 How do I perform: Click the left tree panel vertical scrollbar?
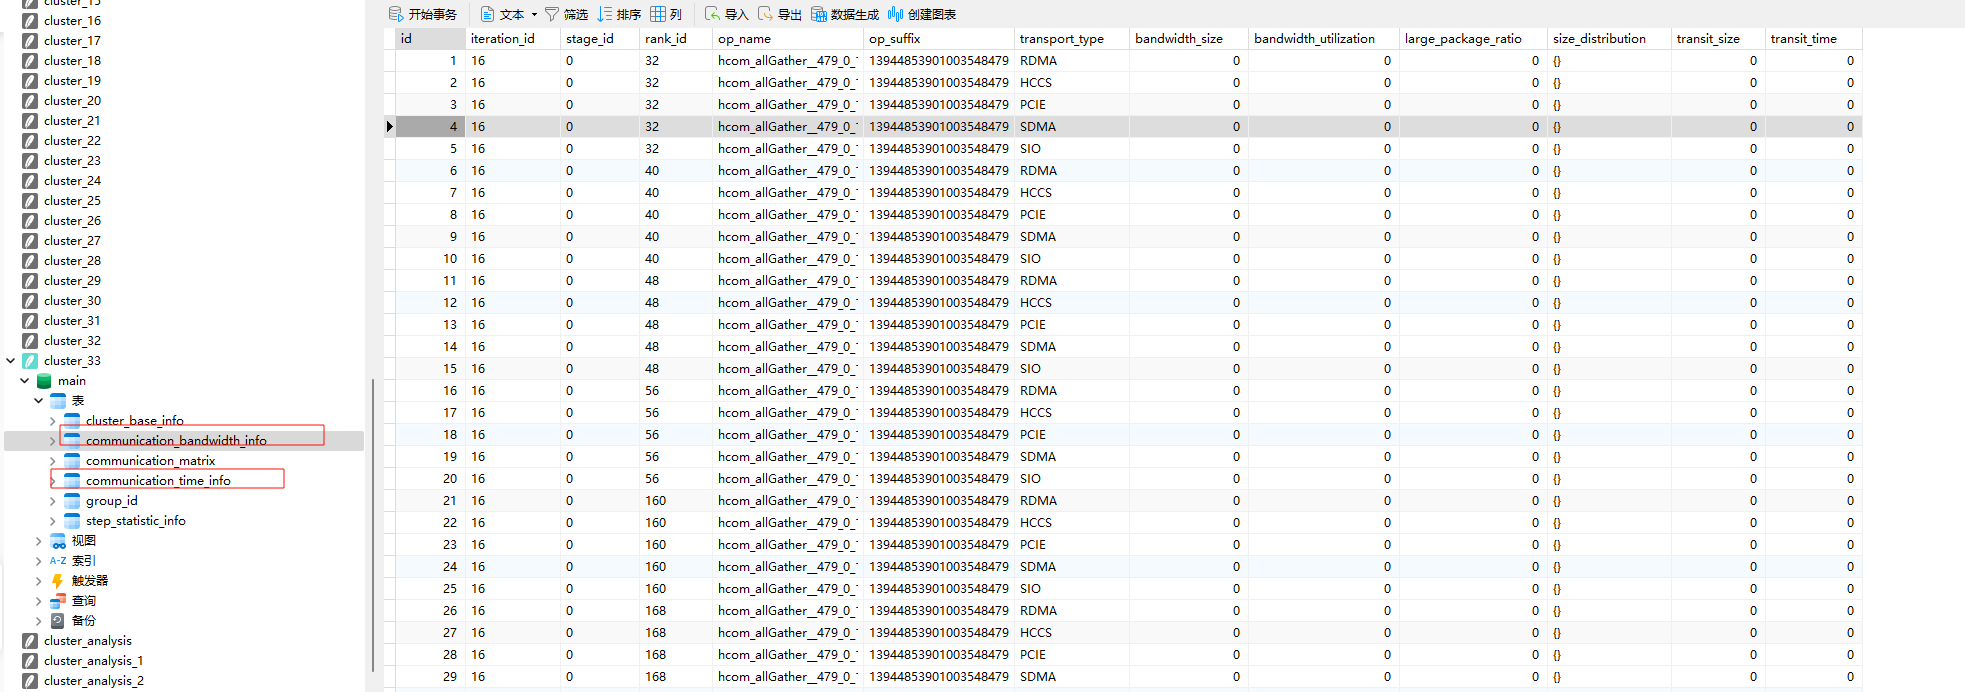coord(372,525)
